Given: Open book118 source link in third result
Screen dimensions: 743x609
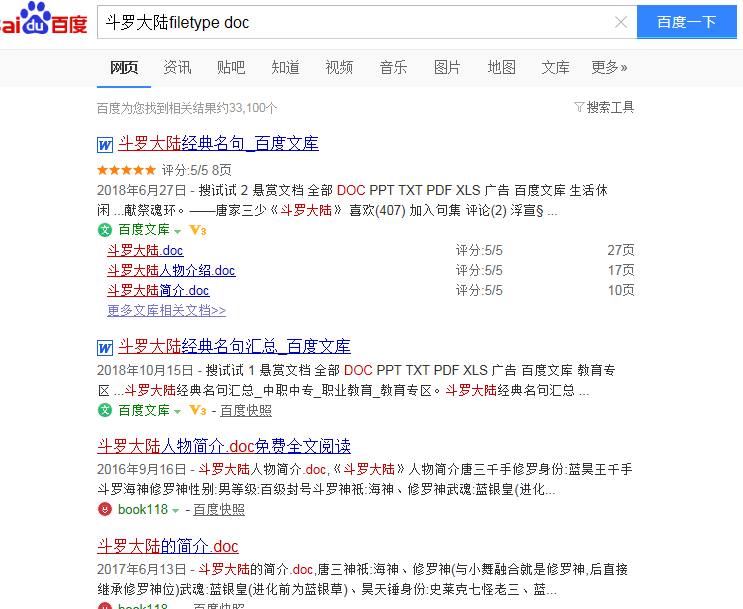Looking at the screenshot, I should pyautogui.click(x=143, y=509).
